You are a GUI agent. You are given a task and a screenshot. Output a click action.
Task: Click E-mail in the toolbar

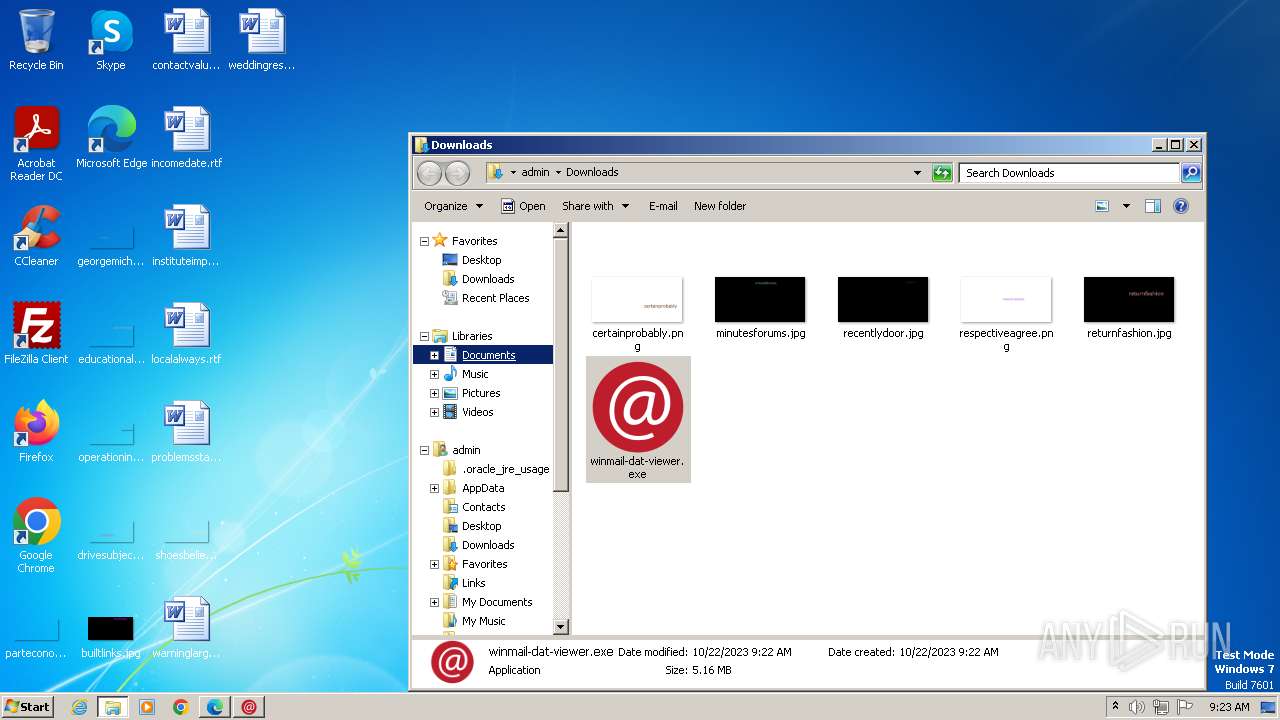point(663,206)
